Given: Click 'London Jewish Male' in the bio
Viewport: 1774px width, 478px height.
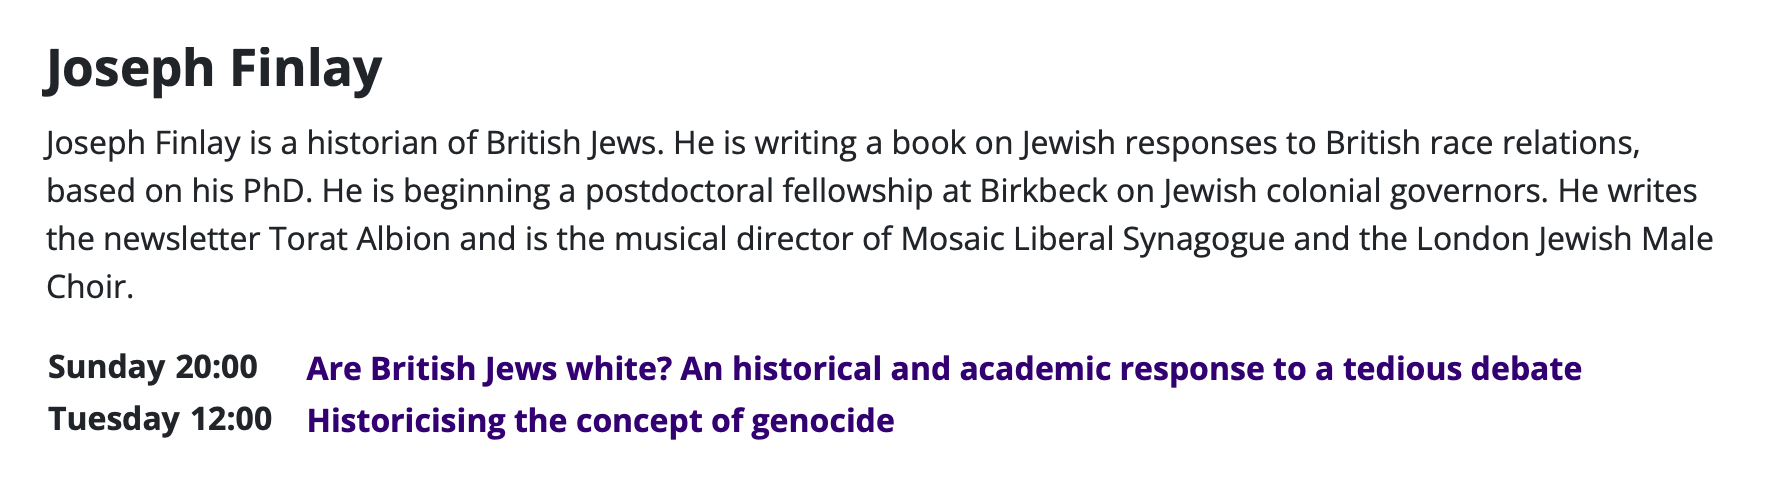Looking at the screenshot, I should [x=1553, y=239].
